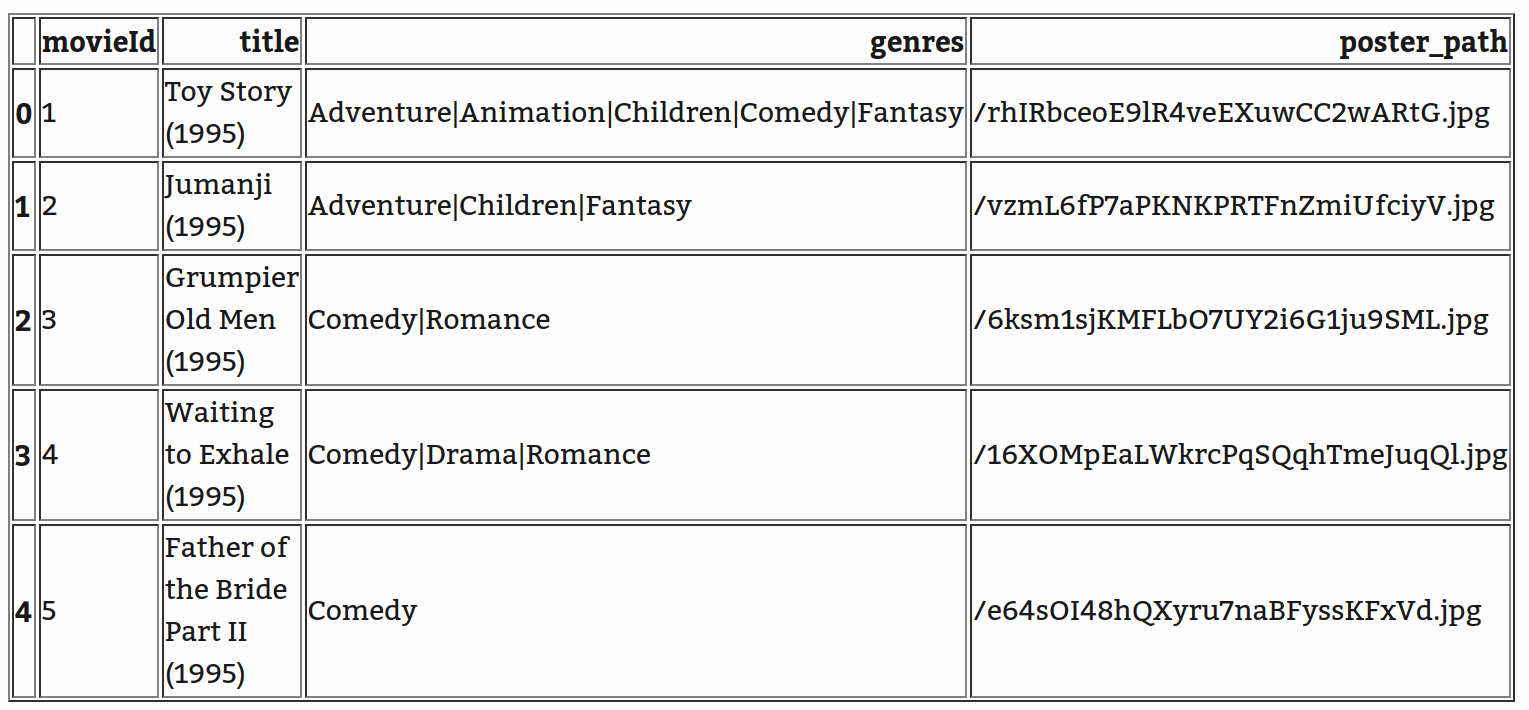The height and width of the screenshot is (710, 1529).
Task: Select the Toy Story (1995) title cell
Action: click(x=229, y=112)
